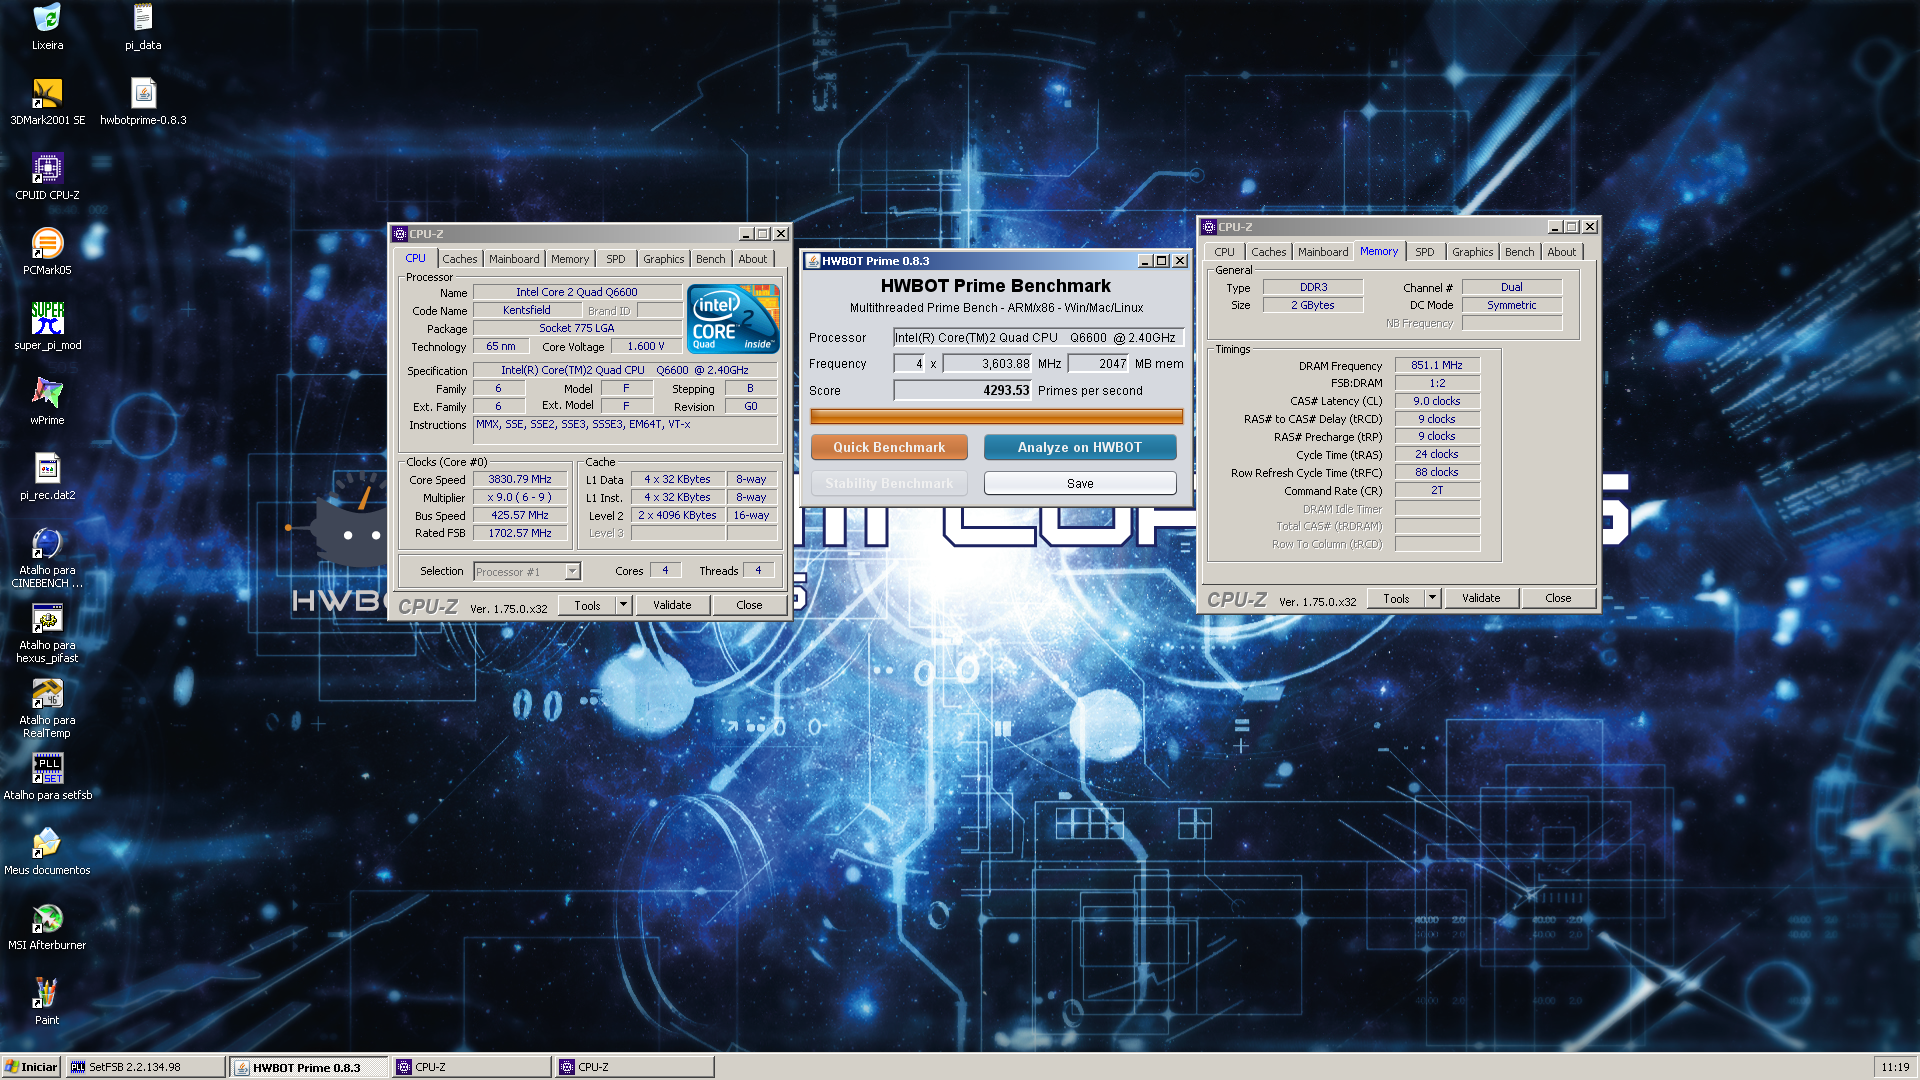Select Bench tab in left CPU-Z
The width and height of the screenshot is (1920, 1080).
tap(711, 259)
